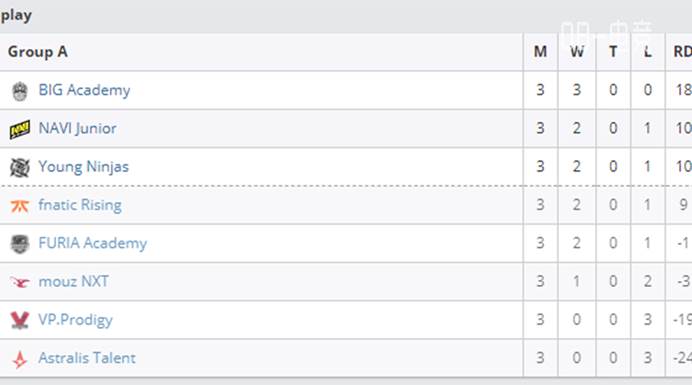Open the FURIA Academy team link
The image size is (692, 385).
[x=92, y=243]
